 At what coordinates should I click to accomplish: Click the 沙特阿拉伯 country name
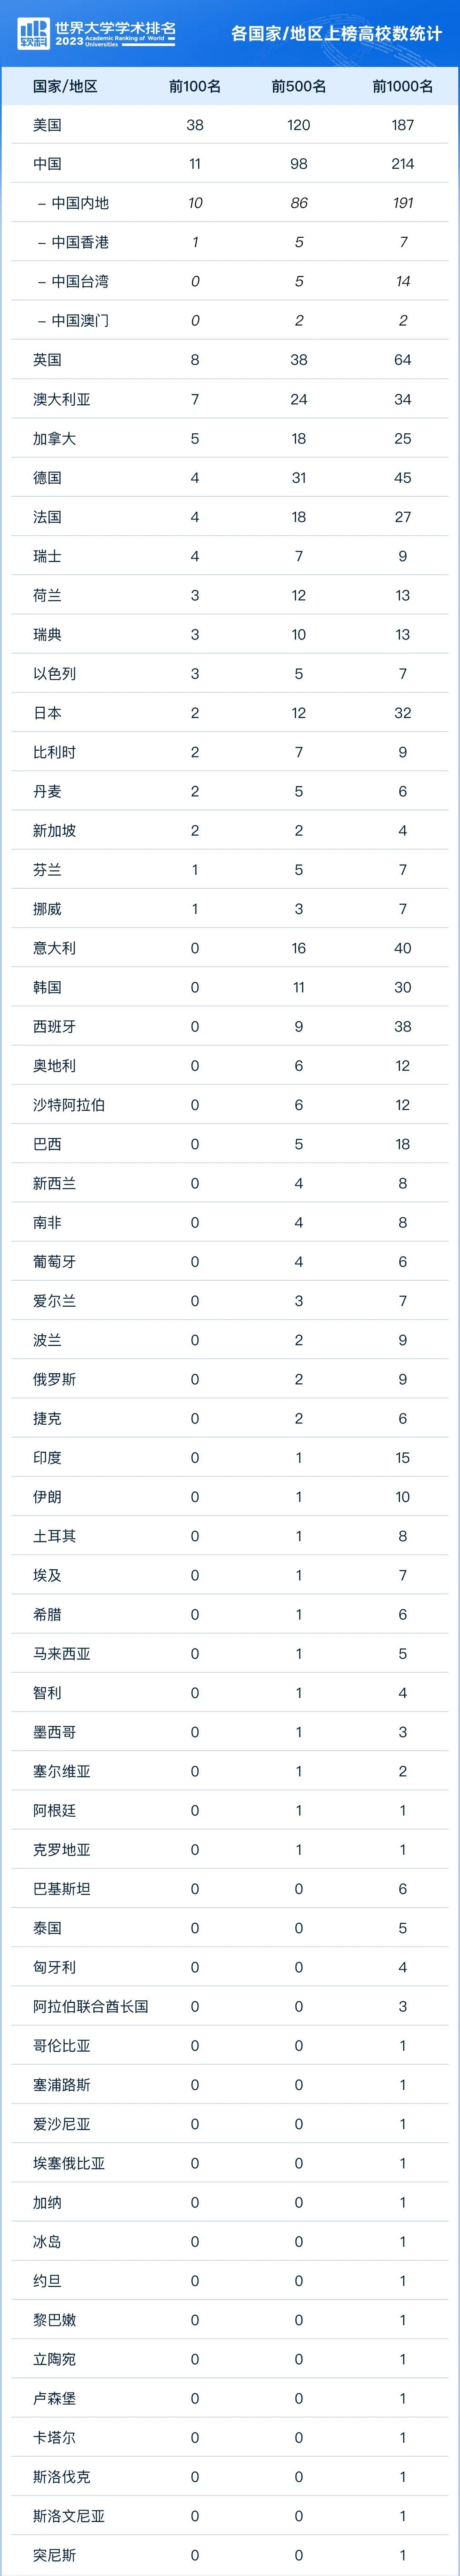[x=68, y=1105]
